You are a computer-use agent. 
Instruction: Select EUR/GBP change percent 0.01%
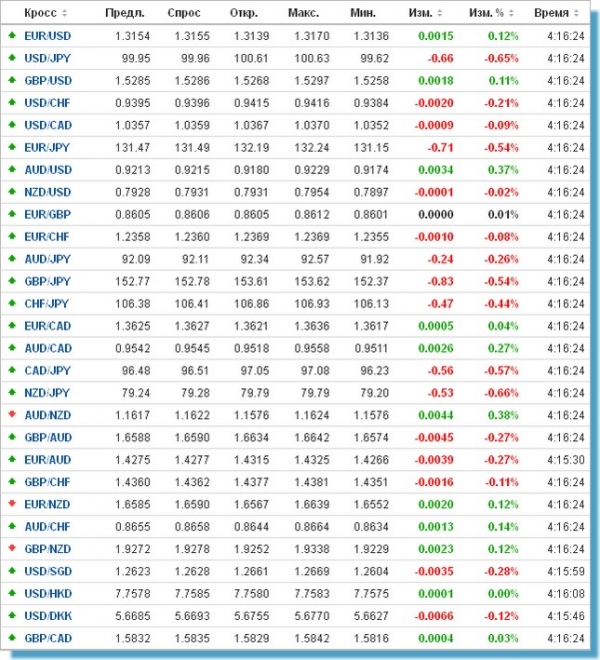(503, 214)
